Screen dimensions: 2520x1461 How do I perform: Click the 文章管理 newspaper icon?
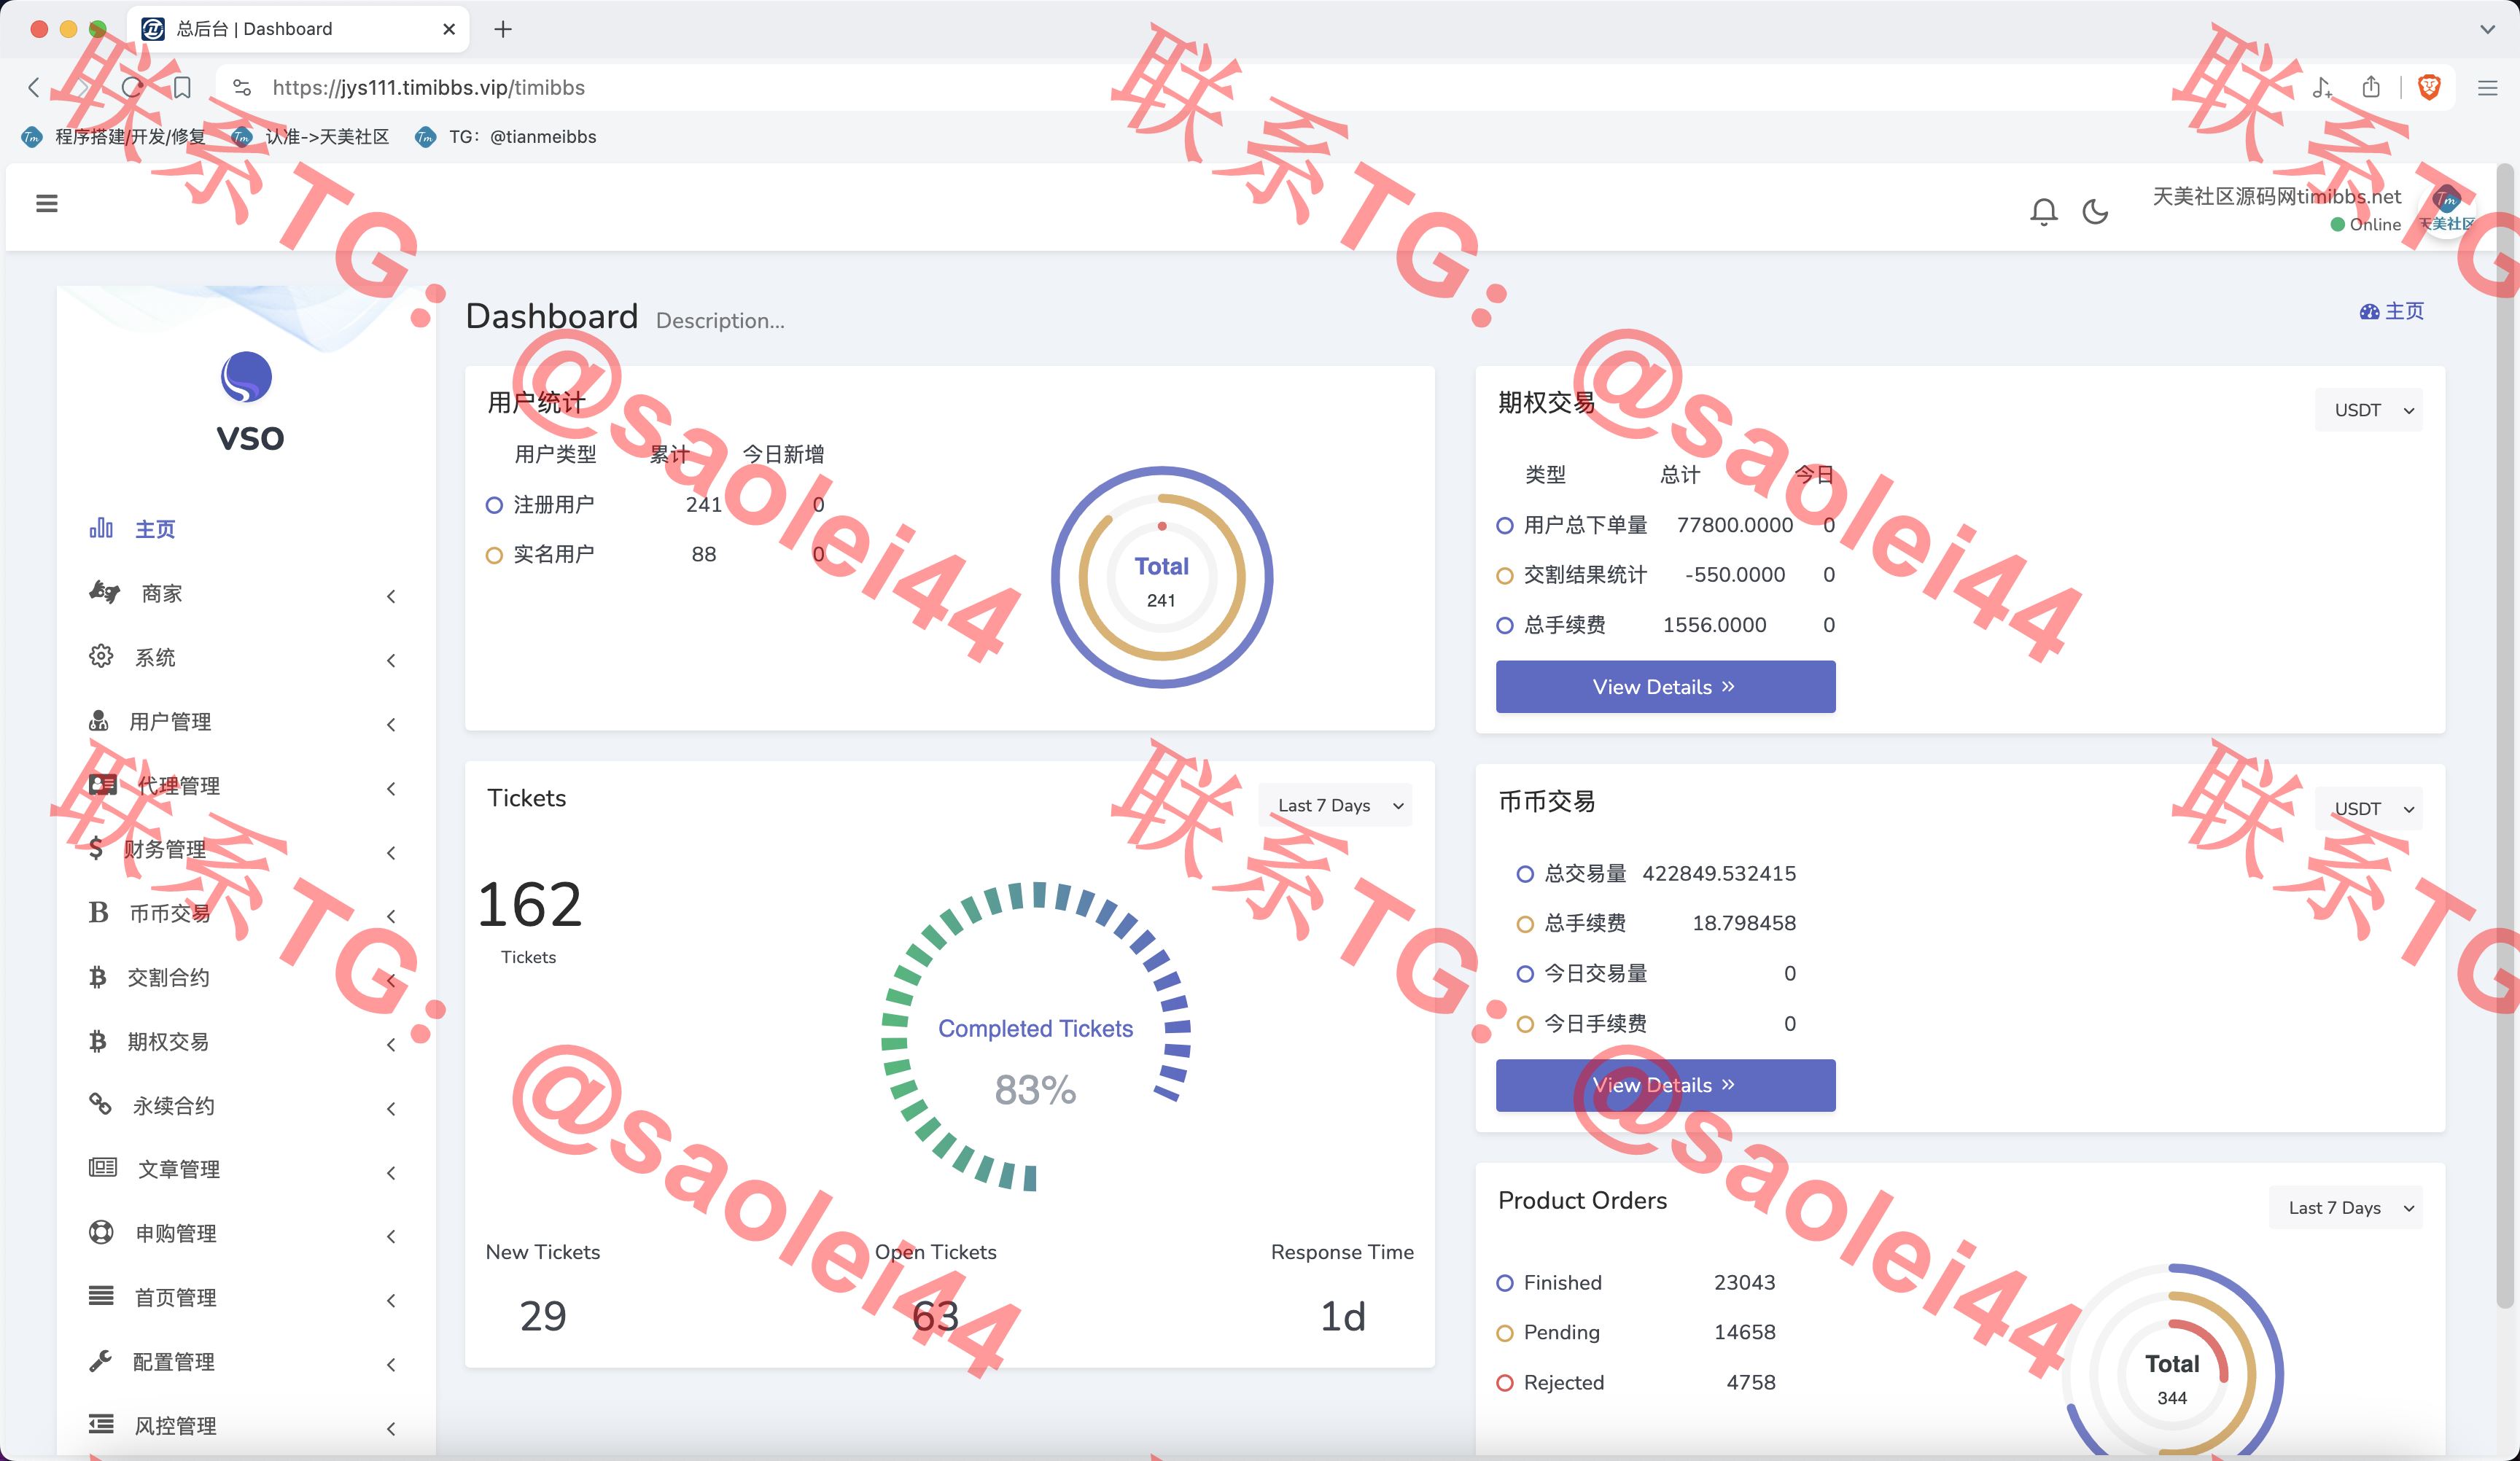click(103, 1167)
